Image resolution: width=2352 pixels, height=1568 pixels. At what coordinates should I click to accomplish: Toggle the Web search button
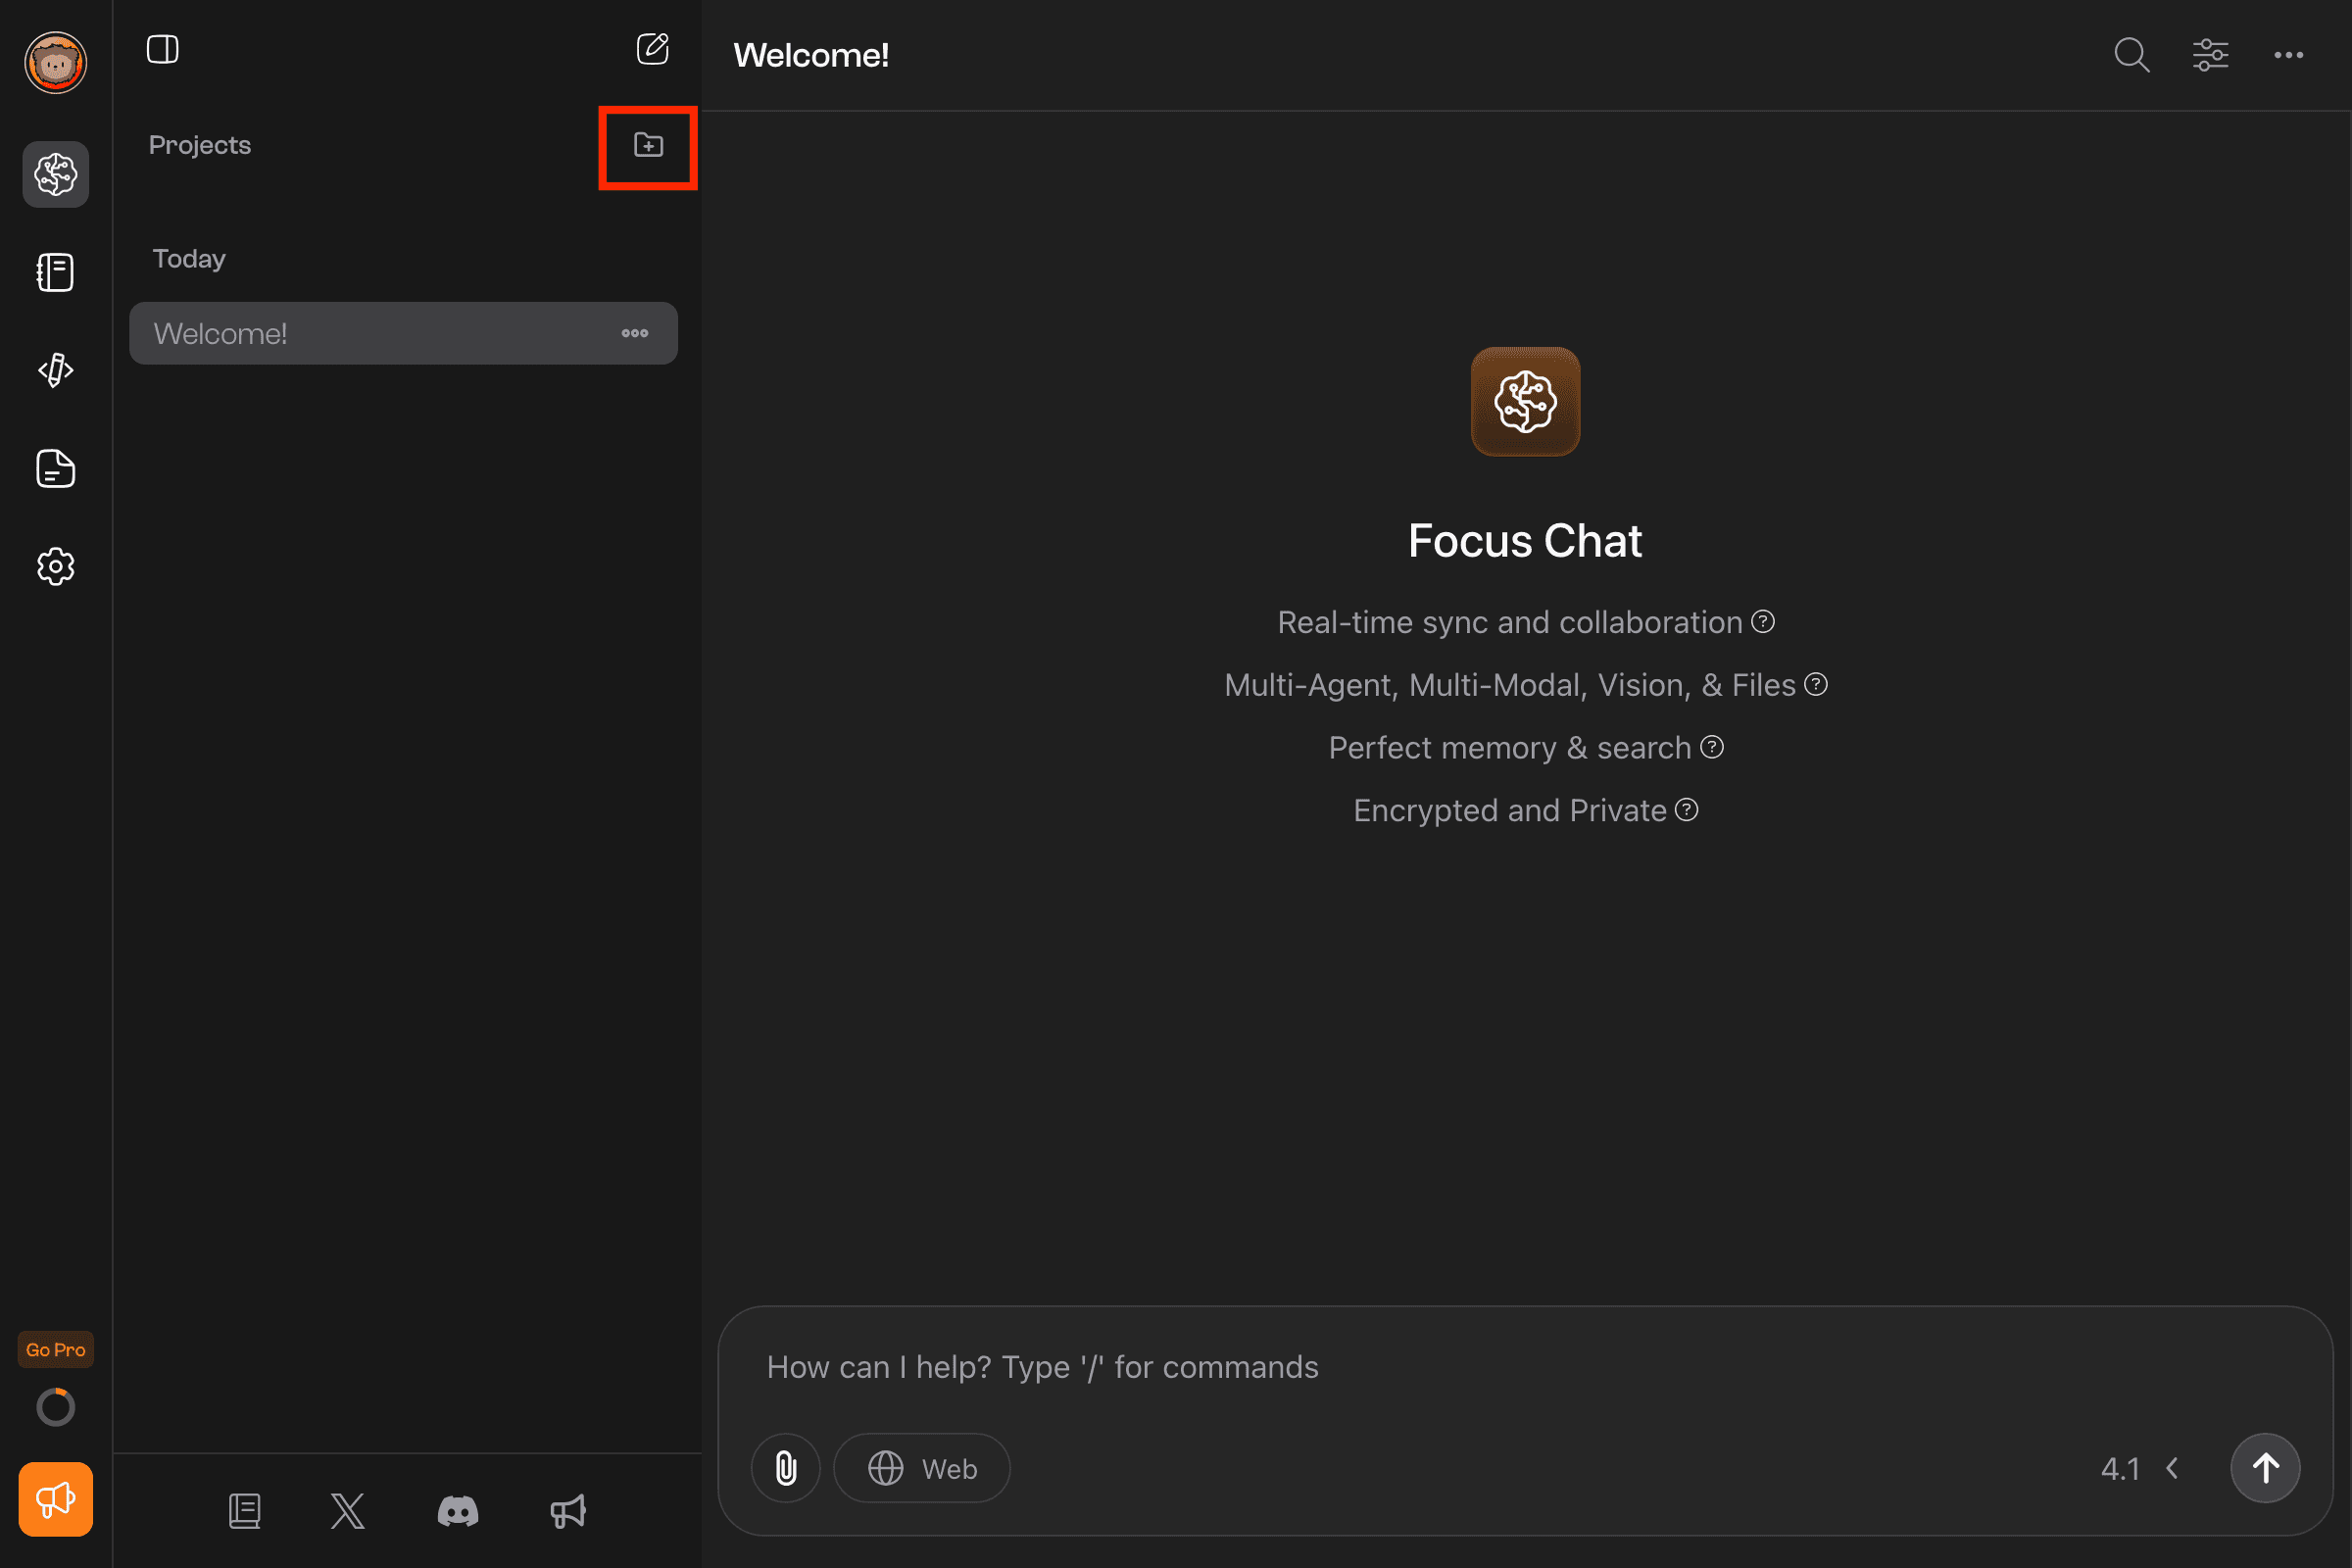click(x=922, y=1468)
